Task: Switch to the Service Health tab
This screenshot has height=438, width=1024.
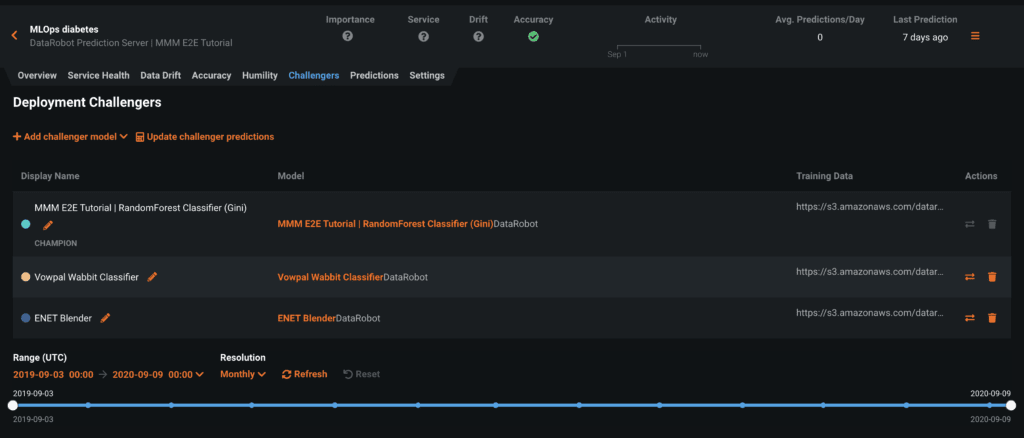Action: [99, 76]
